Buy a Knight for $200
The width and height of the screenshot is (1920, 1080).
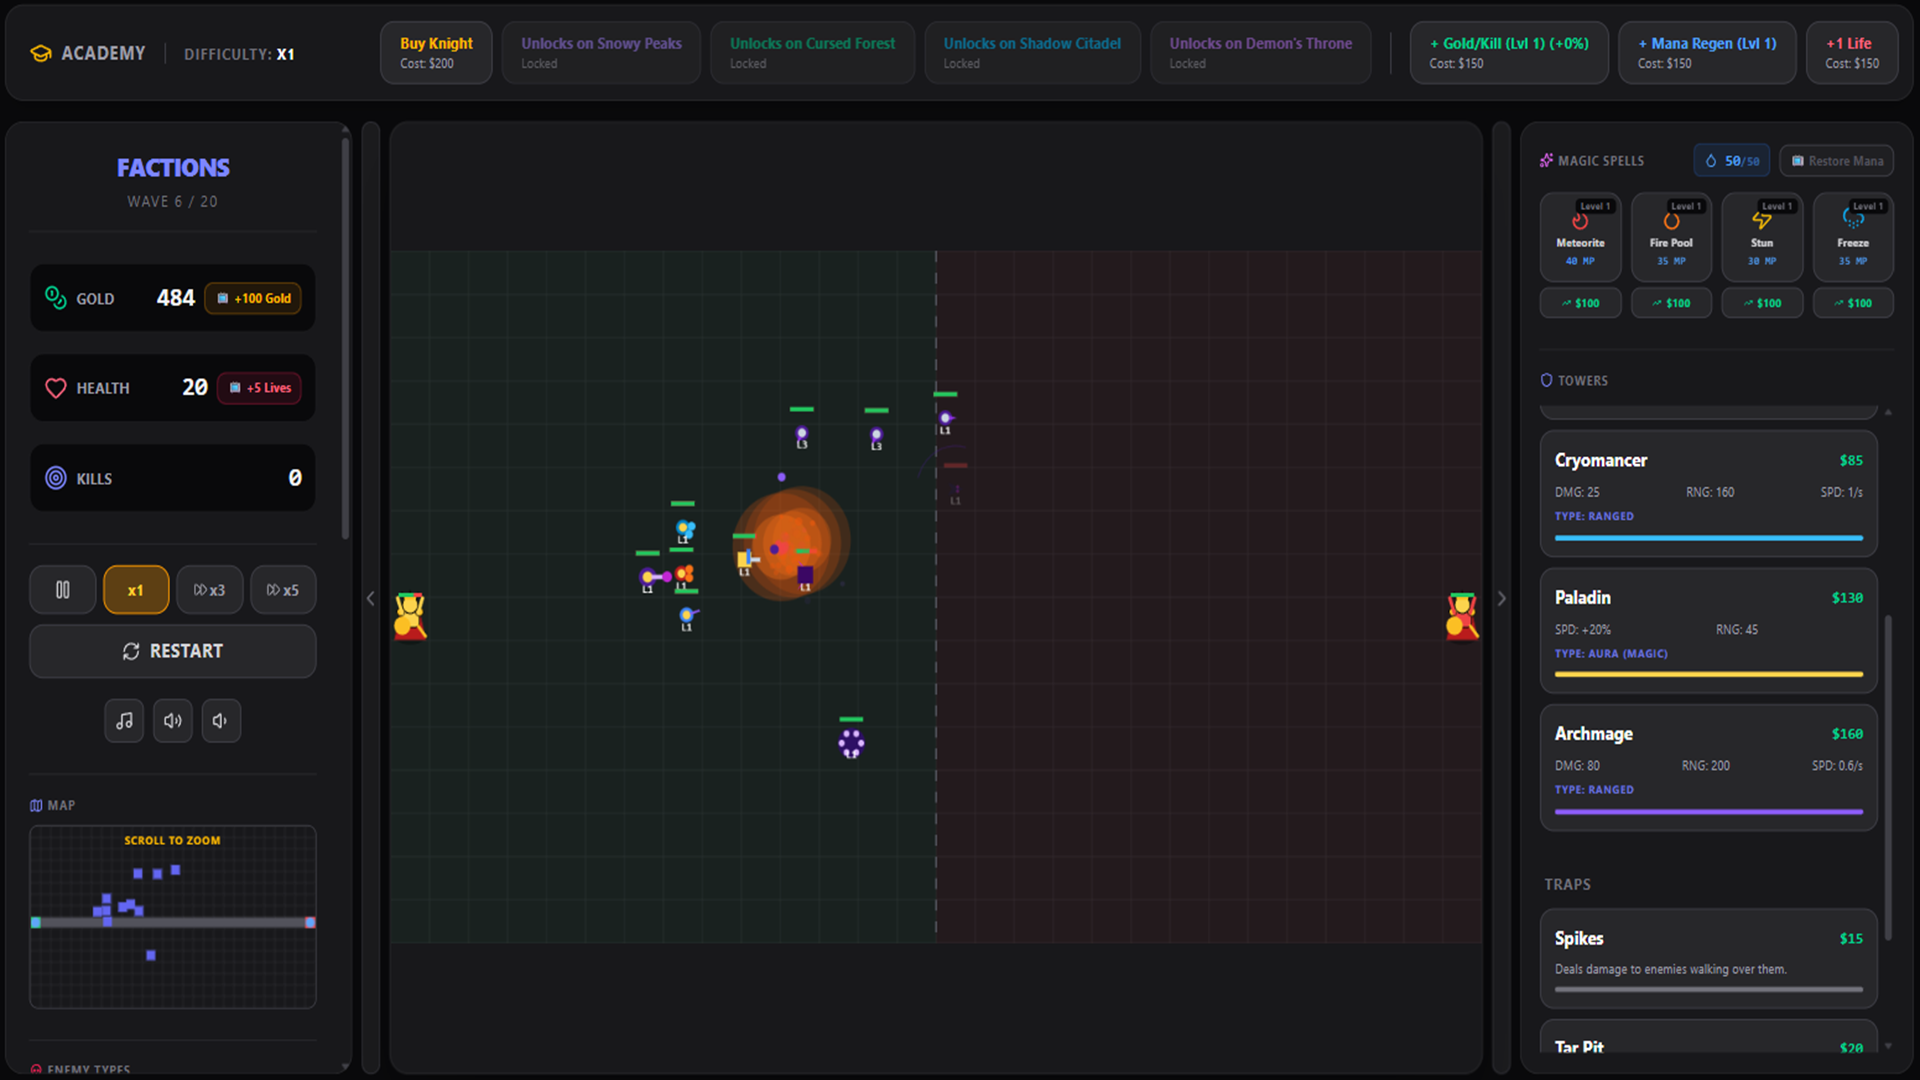coord(436,52)
